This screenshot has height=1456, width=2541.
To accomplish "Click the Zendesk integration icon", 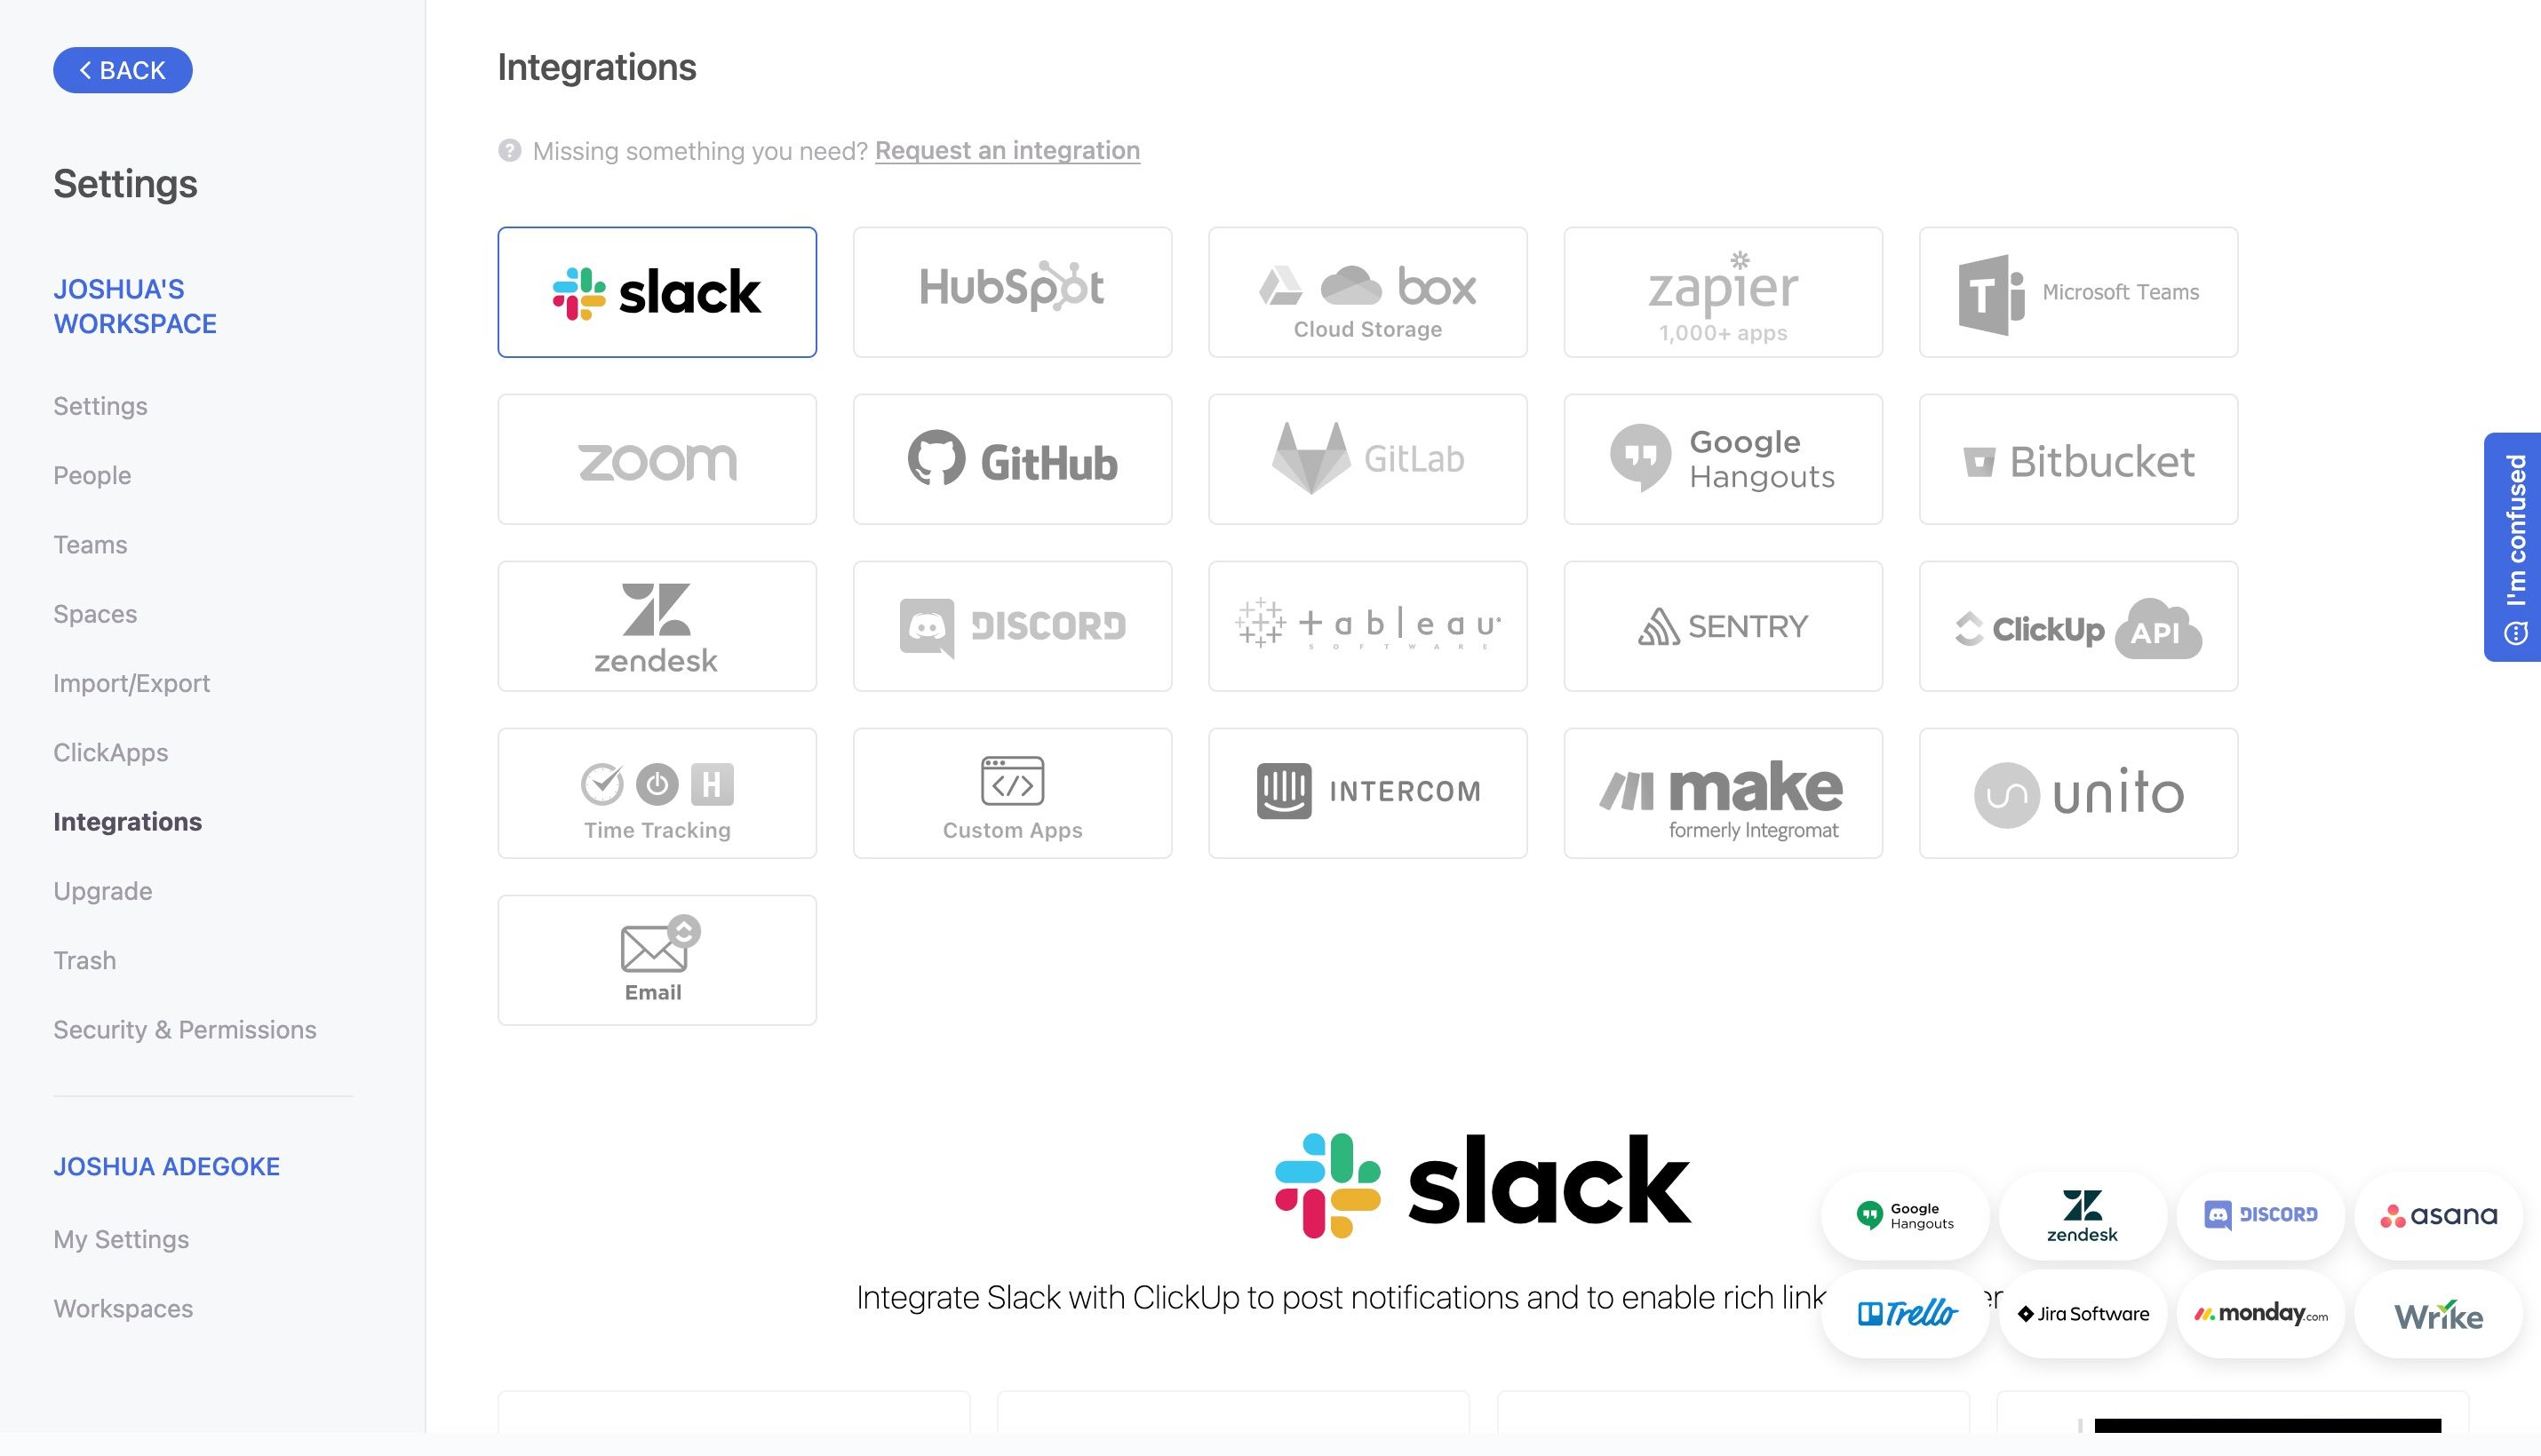I will pos(657,625).
